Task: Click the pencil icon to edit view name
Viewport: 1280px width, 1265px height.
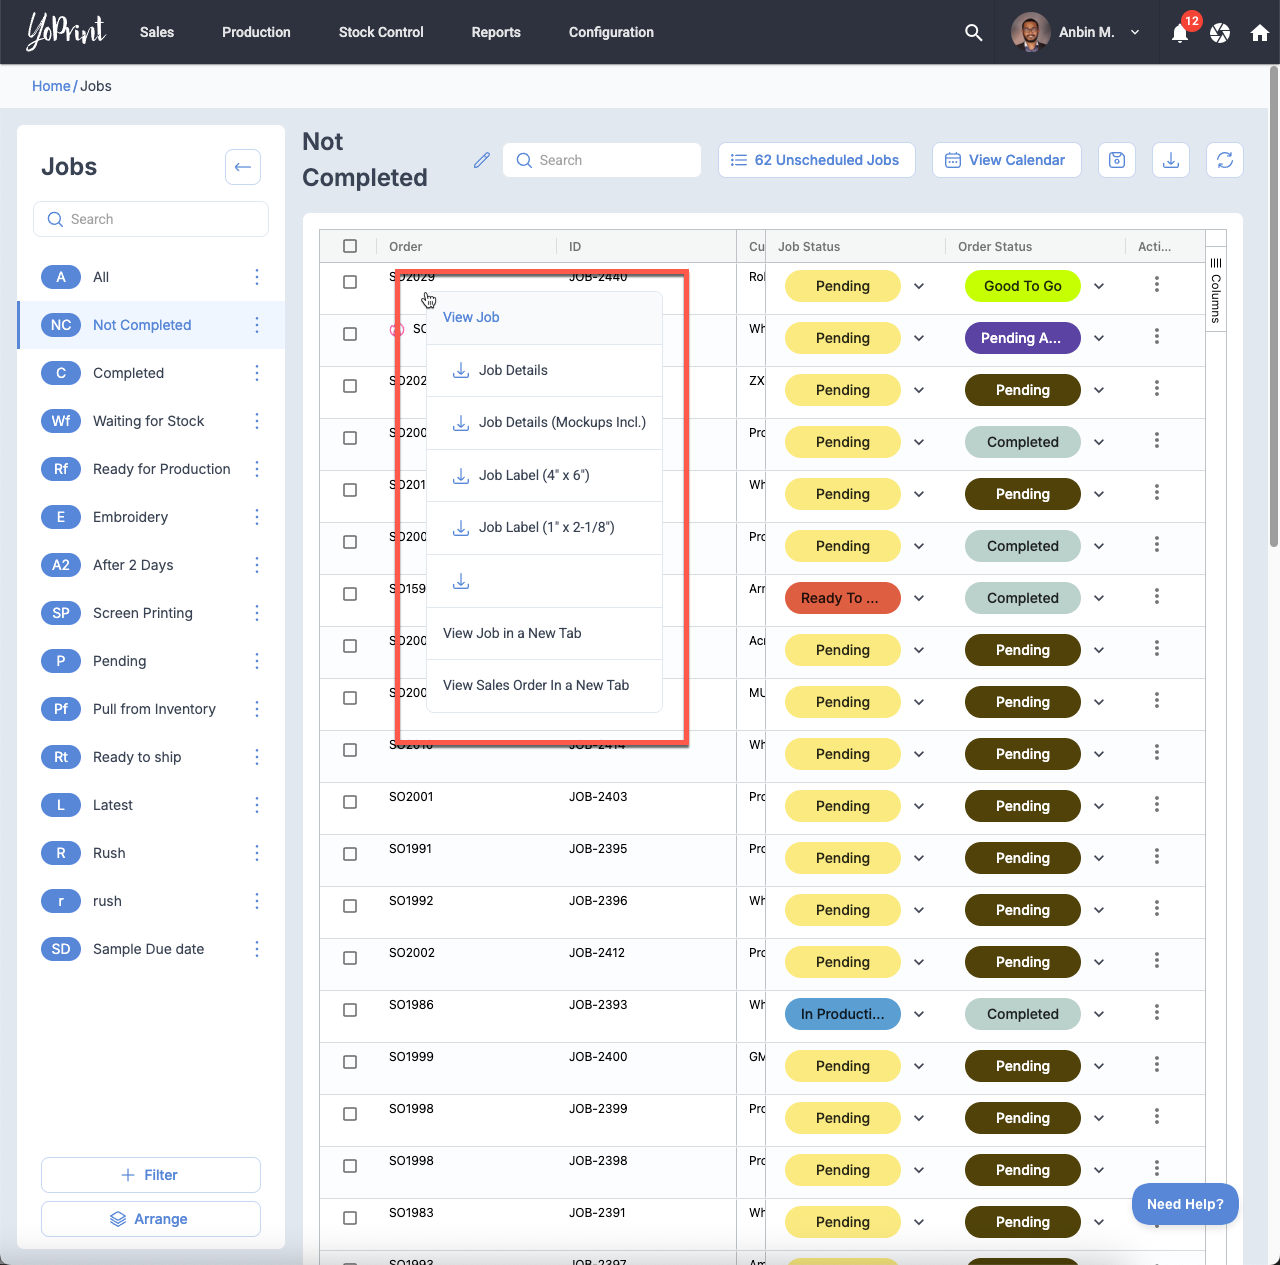Action: (x=482, y=160)
